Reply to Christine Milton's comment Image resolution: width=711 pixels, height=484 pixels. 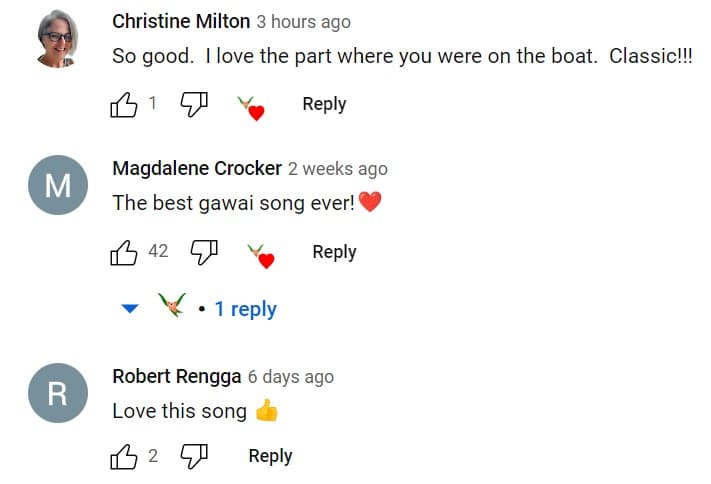(x=324, y=104)
